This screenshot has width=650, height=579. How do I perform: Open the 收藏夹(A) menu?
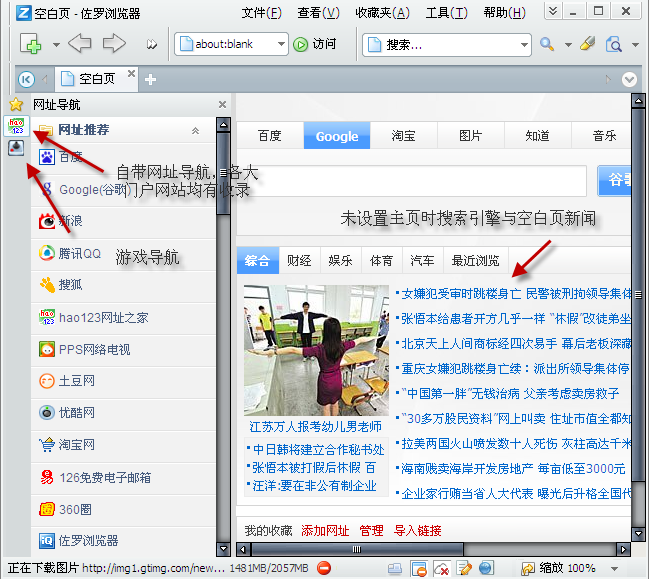pos(382,13)
